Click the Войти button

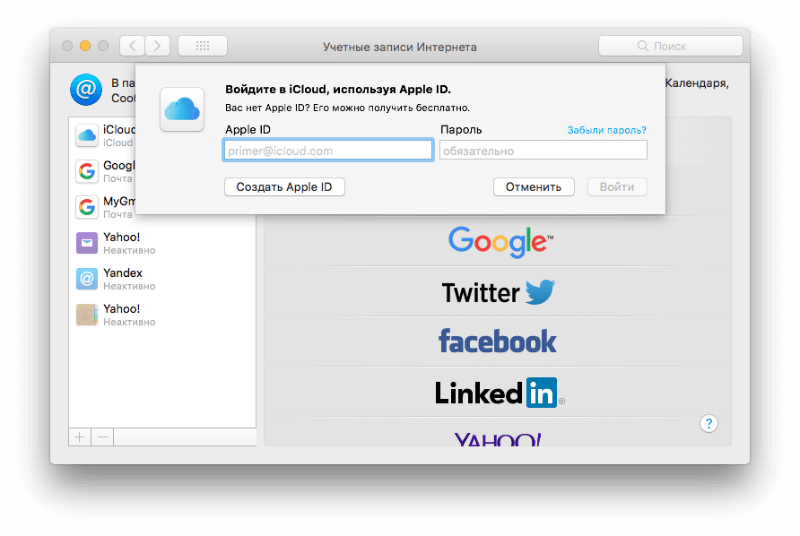click(x=617, y=187)
